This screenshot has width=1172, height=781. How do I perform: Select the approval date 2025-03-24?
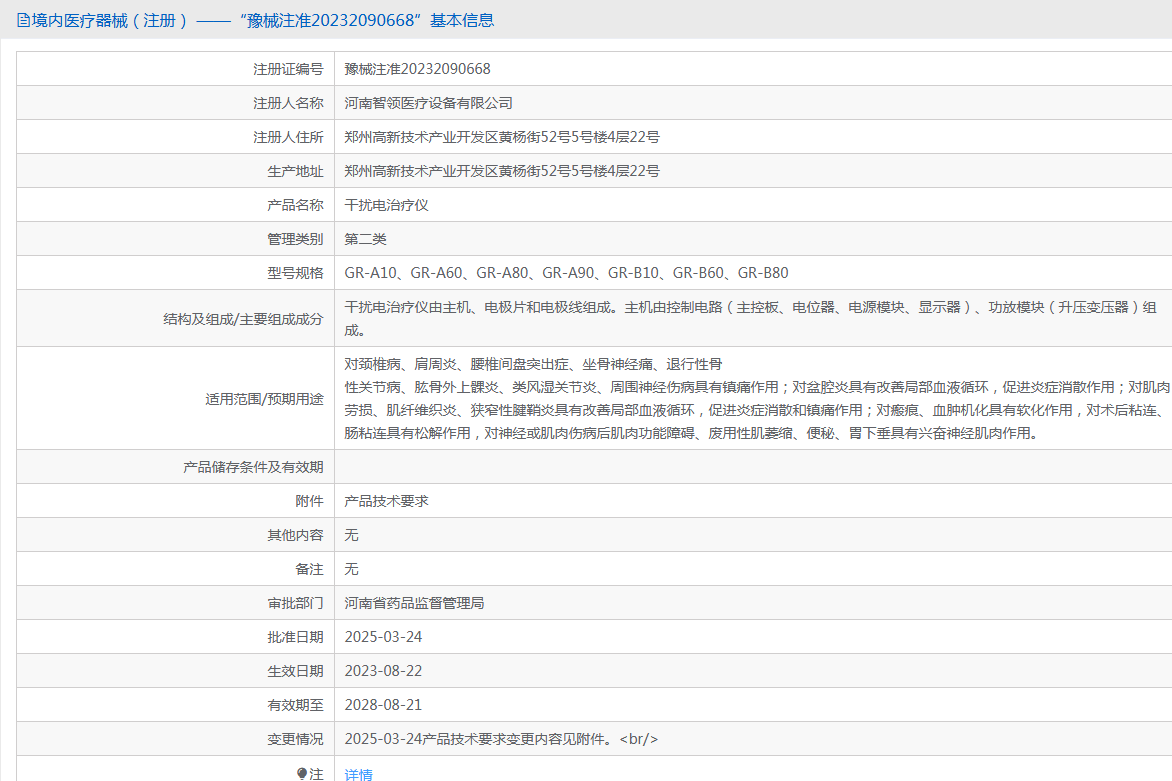[x=383, y=637]
